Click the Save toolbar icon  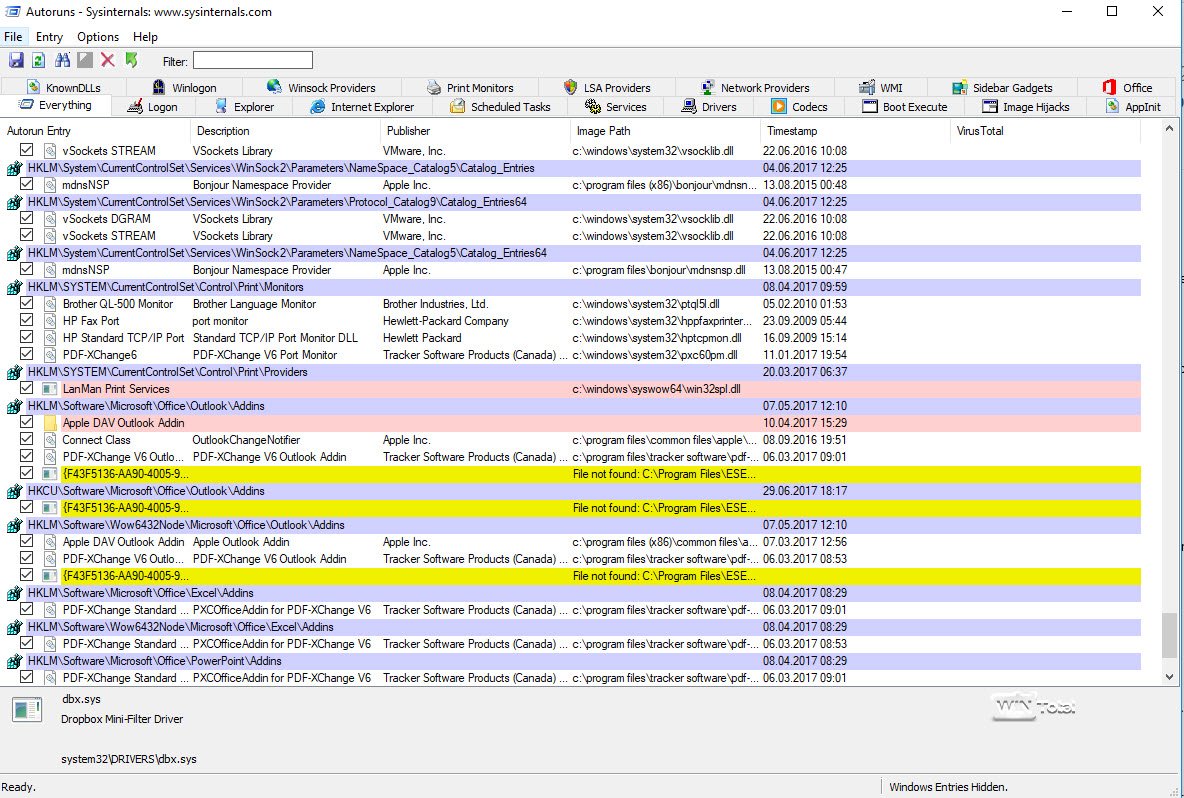[15, 61]
